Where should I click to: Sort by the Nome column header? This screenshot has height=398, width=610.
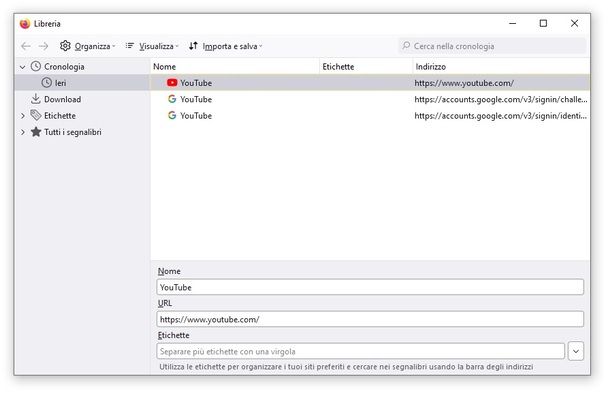(x=235, y=67)
